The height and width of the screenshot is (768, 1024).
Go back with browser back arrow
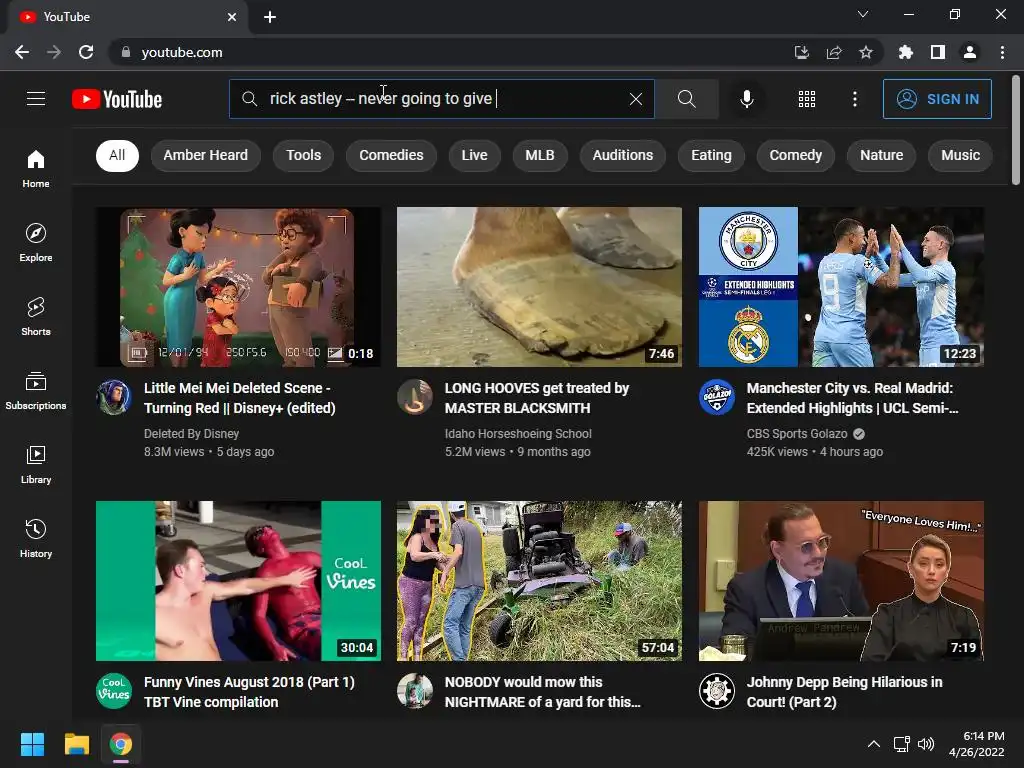click(22, 52)
